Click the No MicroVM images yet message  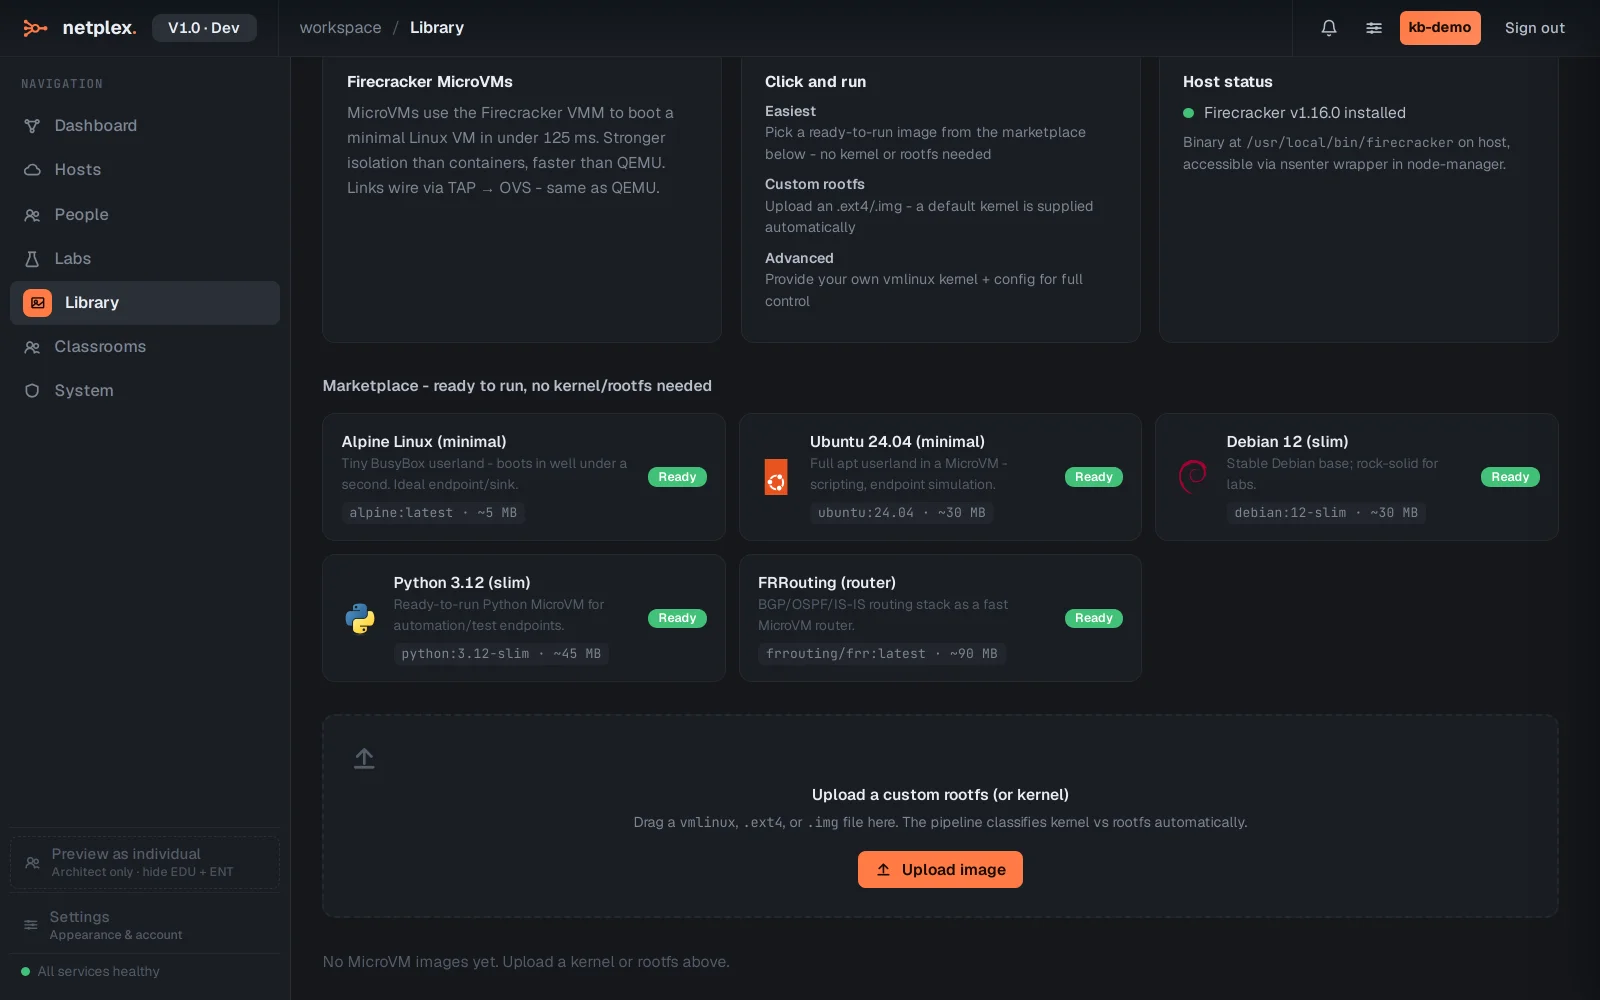point(526,962)
